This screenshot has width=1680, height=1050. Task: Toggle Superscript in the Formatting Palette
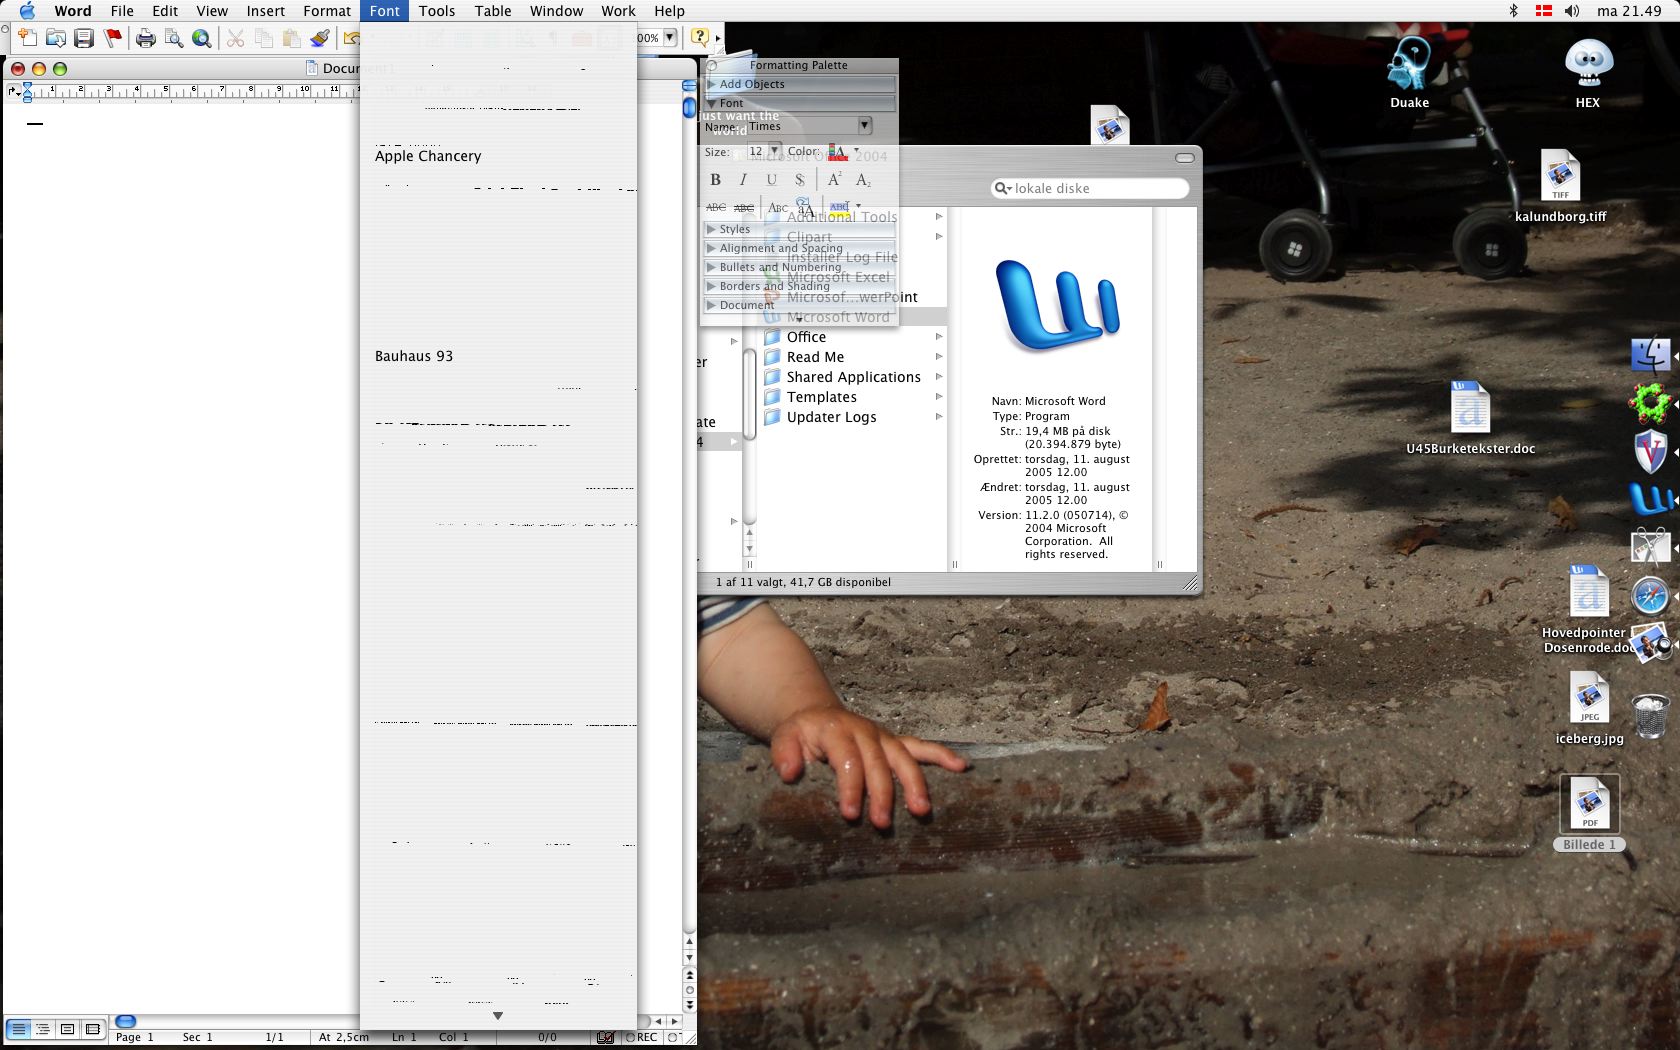point(835,180)
